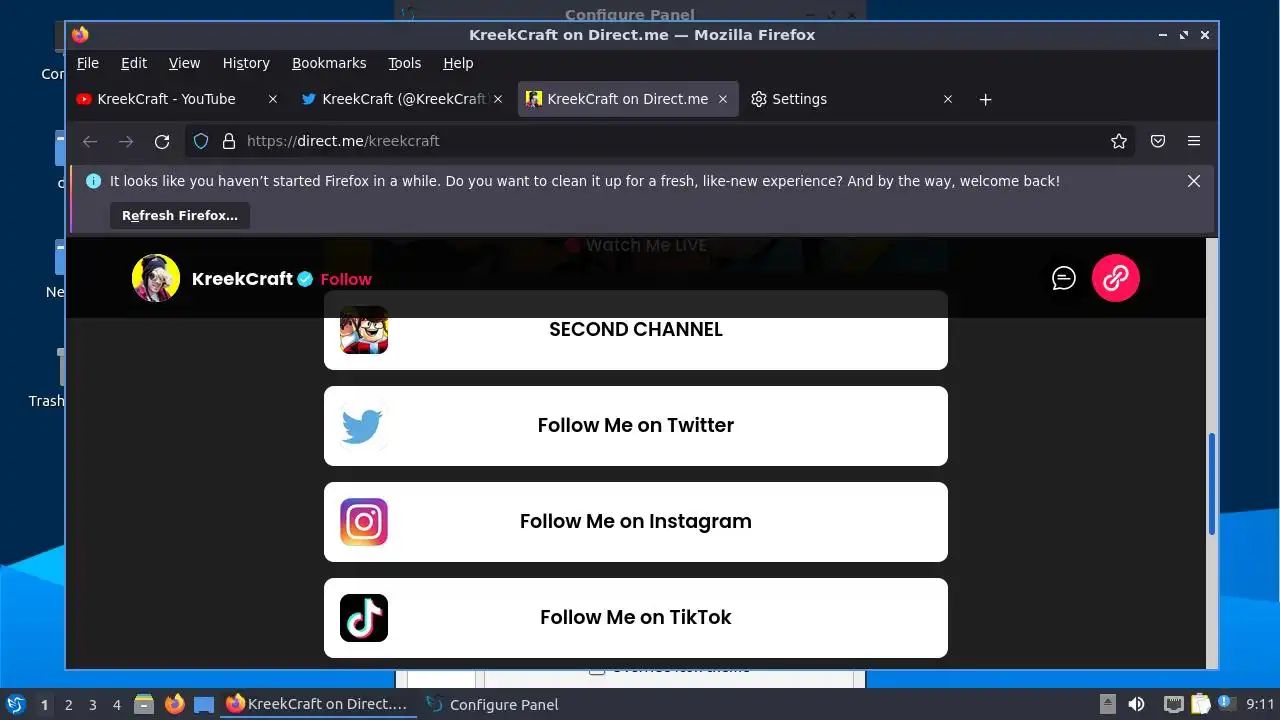This screenshot has width=1280, height=720.
Task: Click the site padlock icon
Action: (228, 141)
